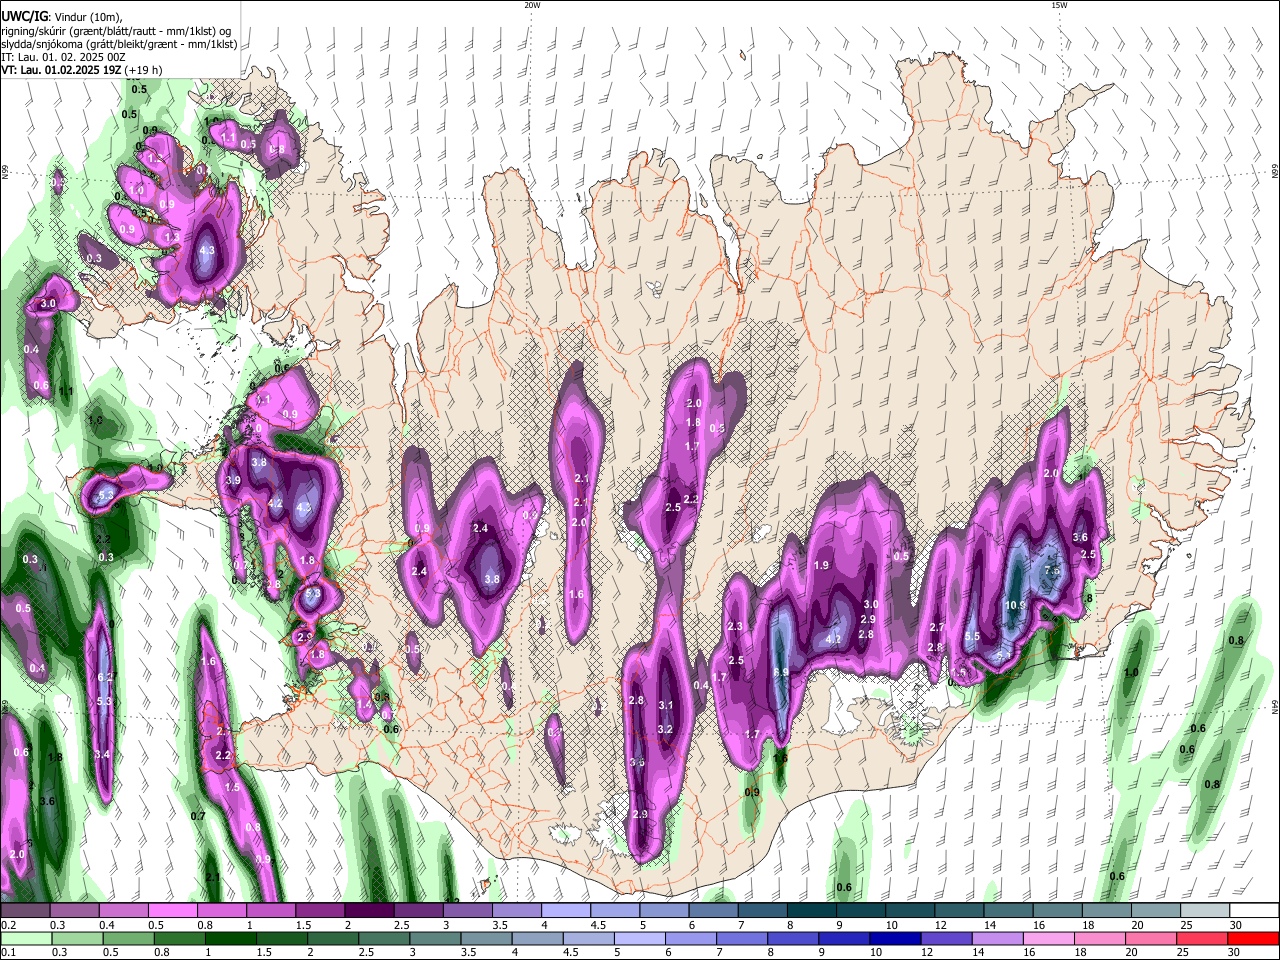Click the 3.9 value near the western peninsula

pos(233,480)
